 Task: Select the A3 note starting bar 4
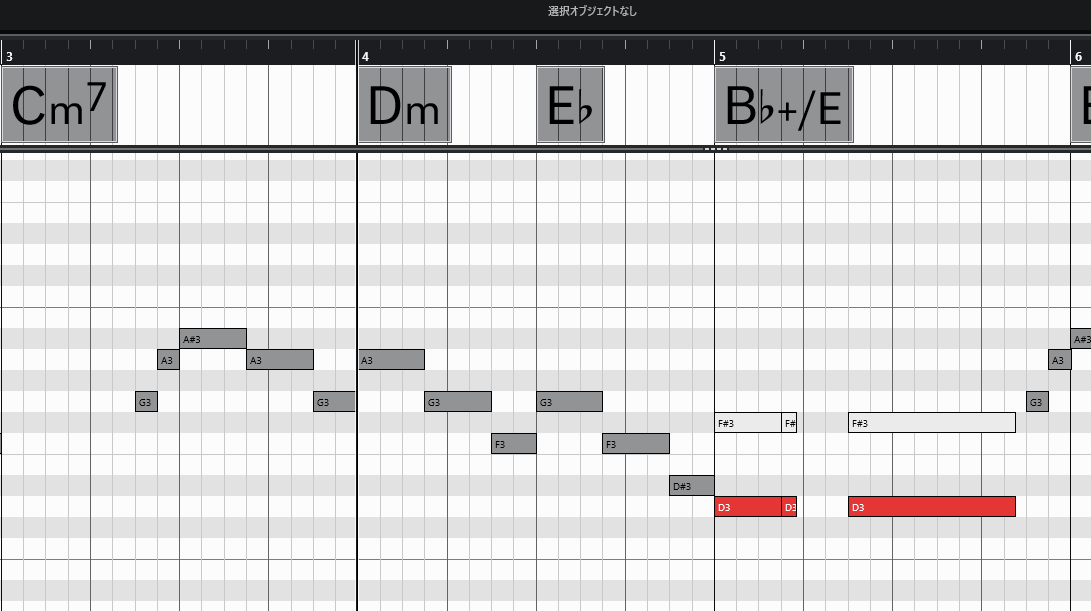point(391,360)
